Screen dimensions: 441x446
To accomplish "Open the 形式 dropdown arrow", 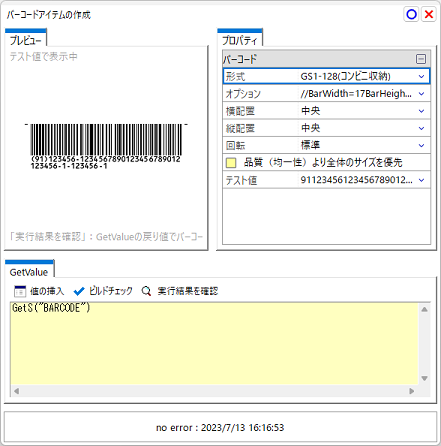I will (421, 76).
